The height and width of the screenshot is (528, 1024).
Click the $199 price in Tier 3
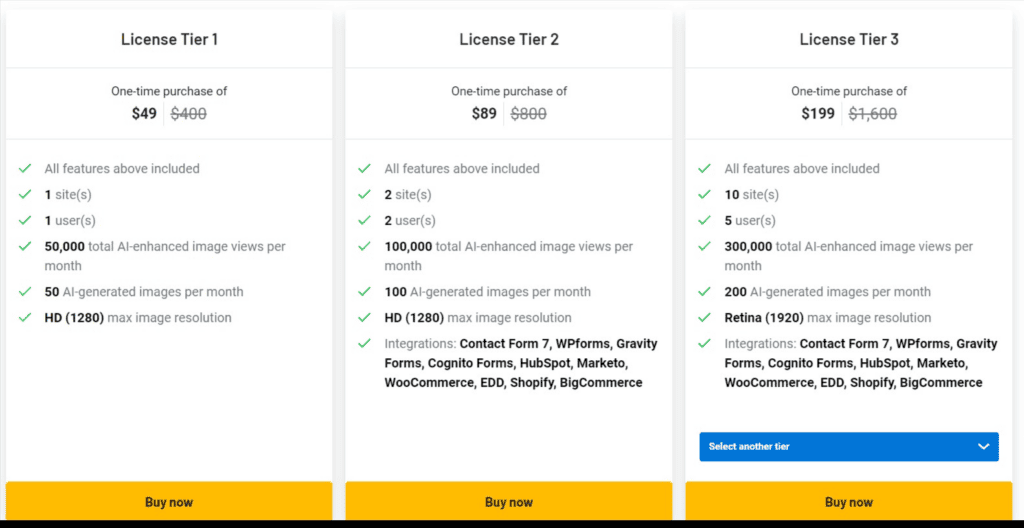[x=818, y=114]
